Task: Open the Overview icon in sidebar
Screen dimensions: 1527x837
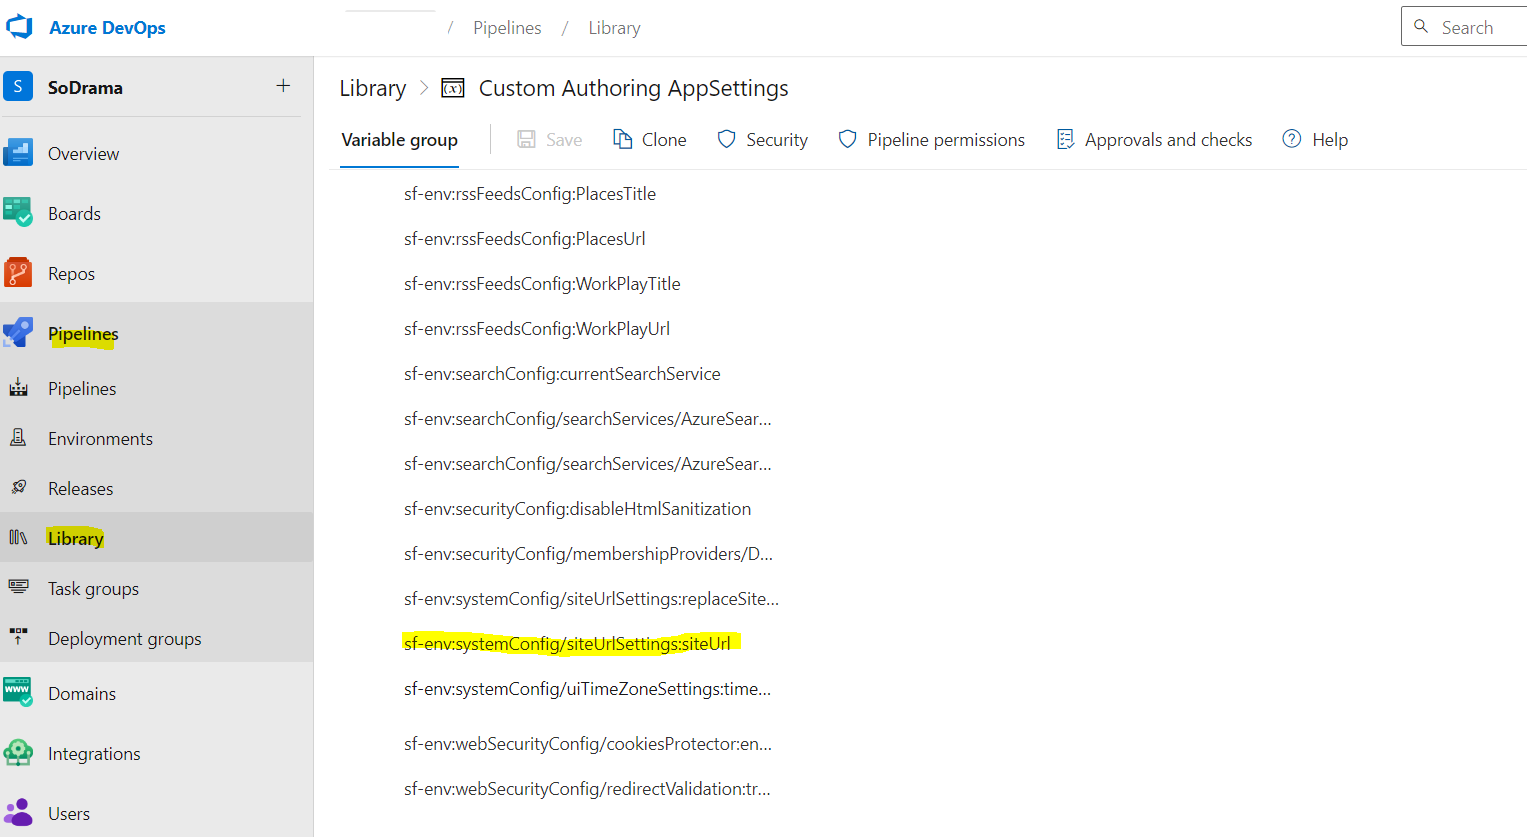Action: [x=18, y=153]
